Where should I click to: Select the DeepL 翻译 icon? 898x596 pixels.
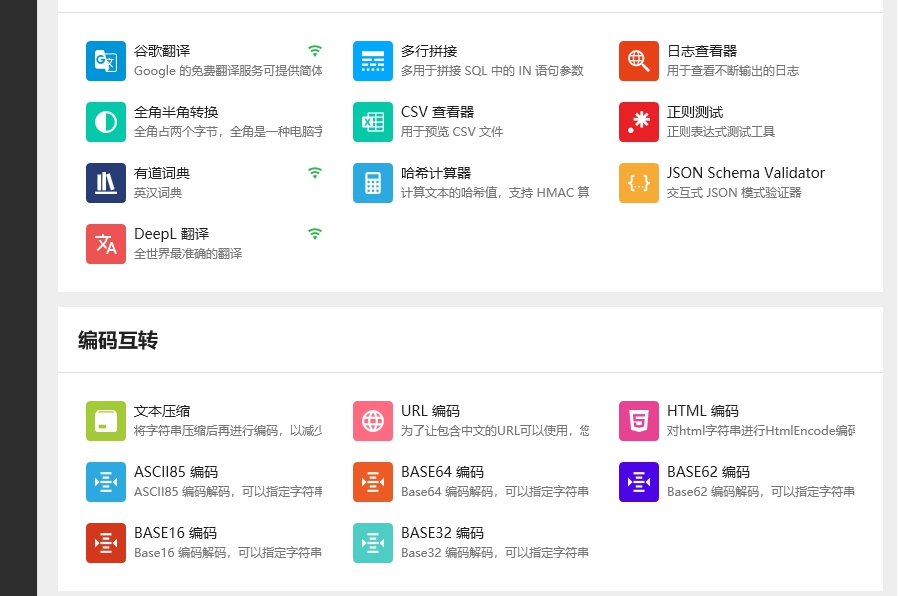click(105, 243)
